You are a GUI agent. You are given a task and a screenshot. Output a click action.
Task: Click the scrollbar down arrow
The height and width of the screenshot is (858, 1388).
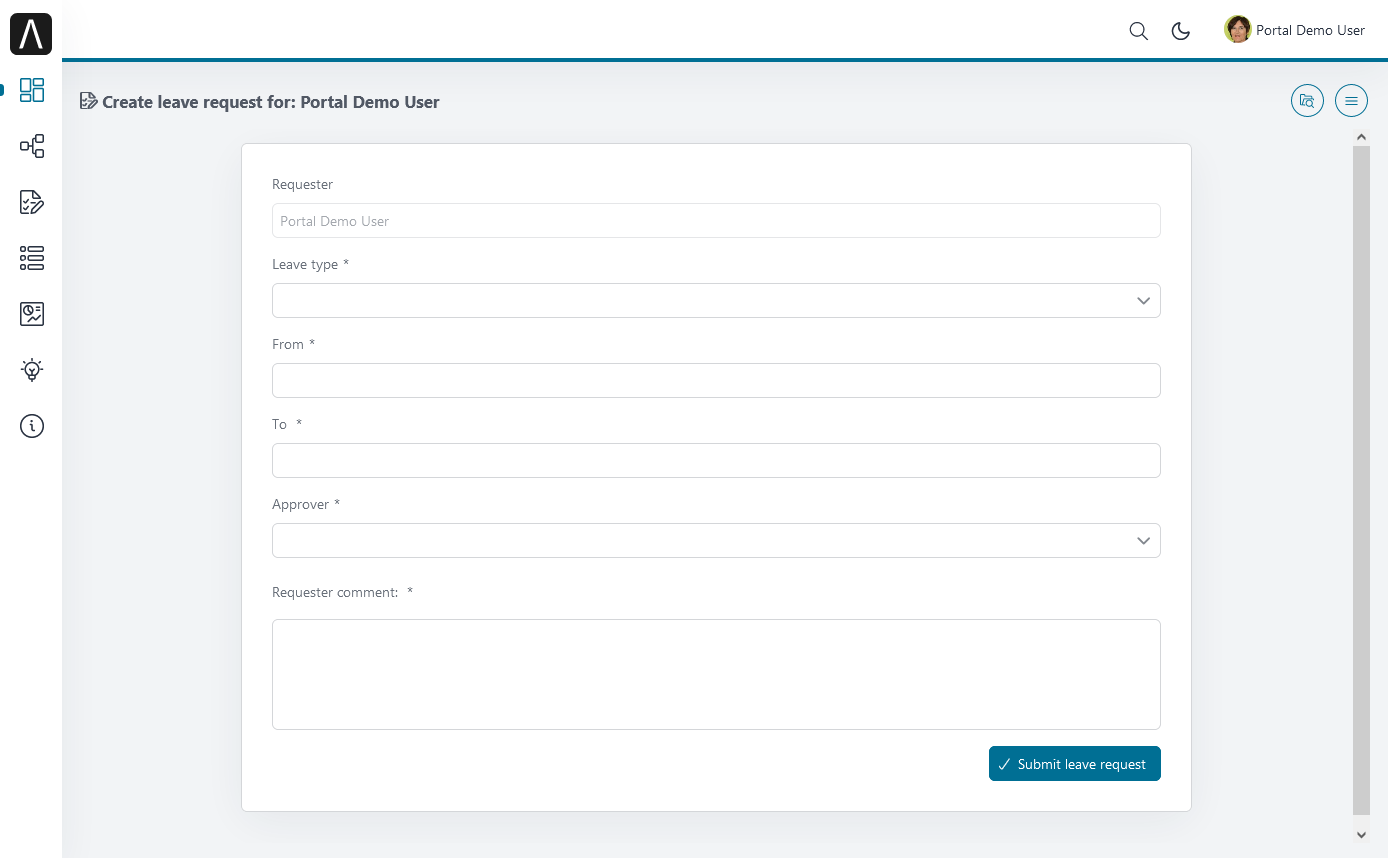coord(1361,834)
